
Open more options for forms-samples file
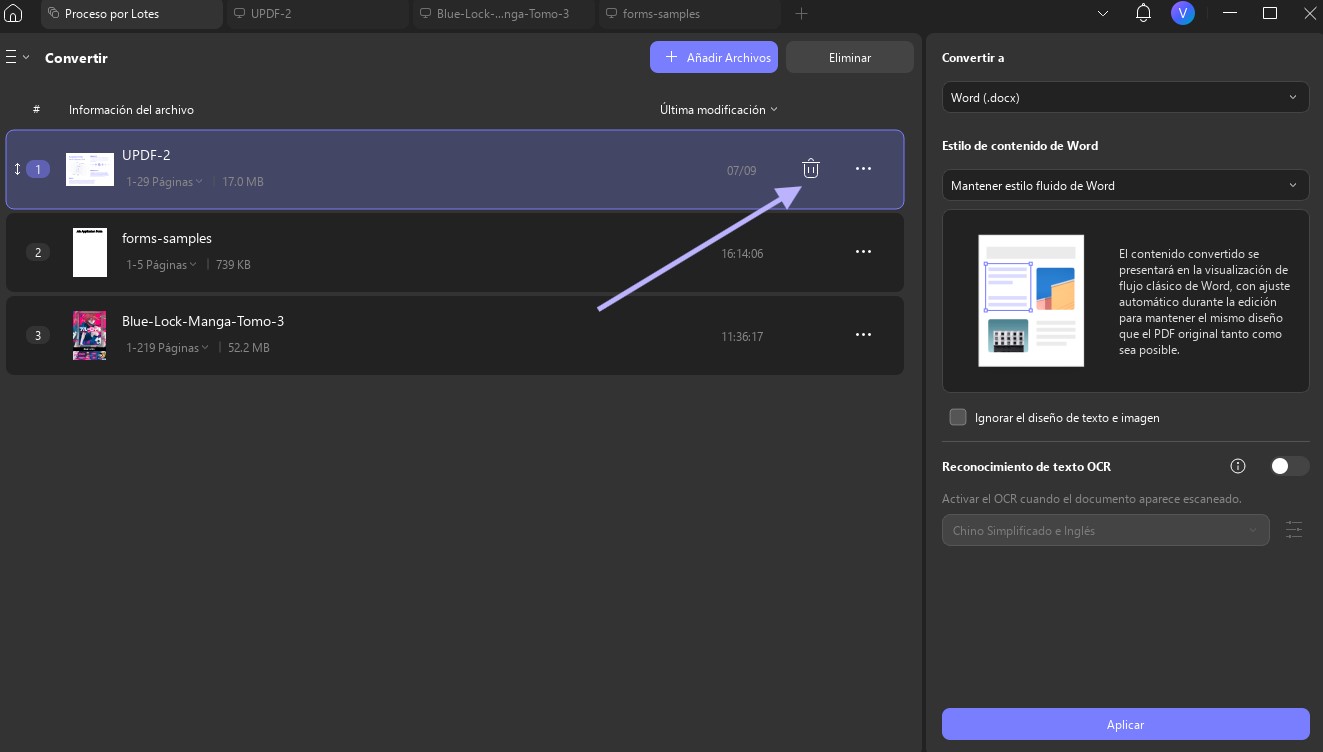[x=864, y=252]
